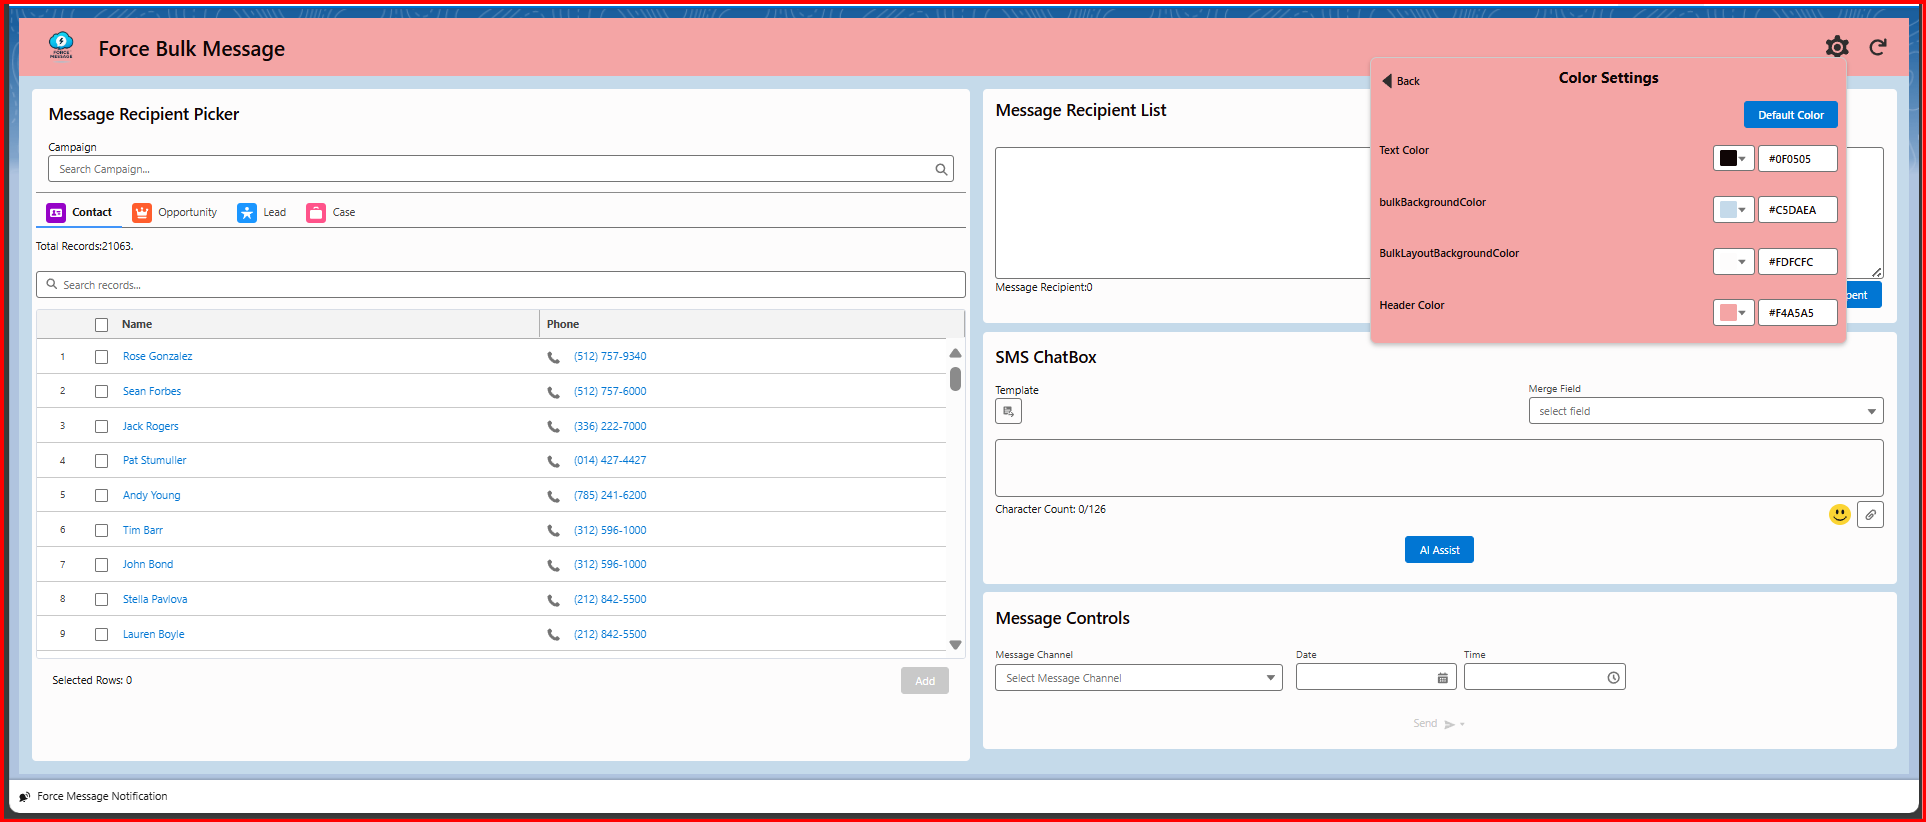Click the attachment paperclip icon

coord(1870,515)
